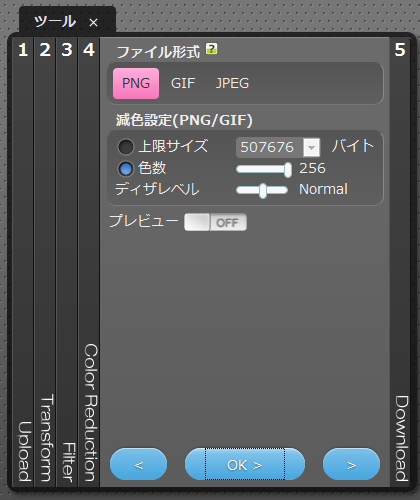Switch file format to JPEG

(232, 83)
